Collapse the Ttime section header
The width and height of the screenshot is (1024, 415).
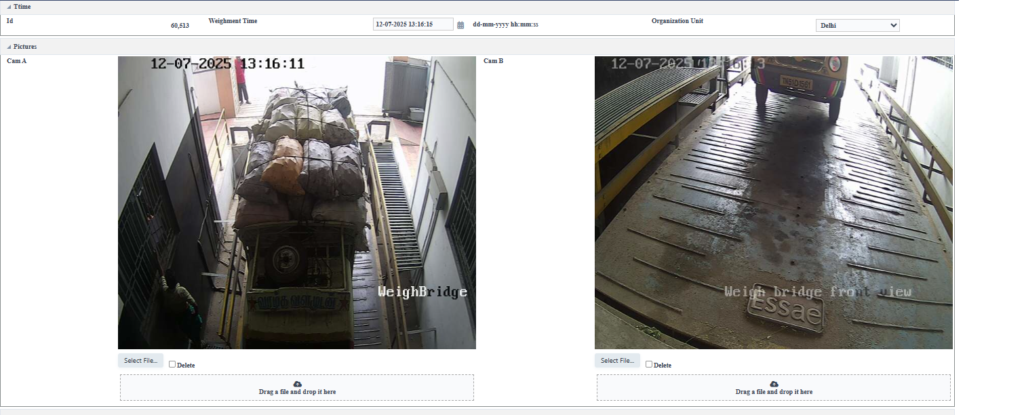pyautogui.click(x=22, y=7)
